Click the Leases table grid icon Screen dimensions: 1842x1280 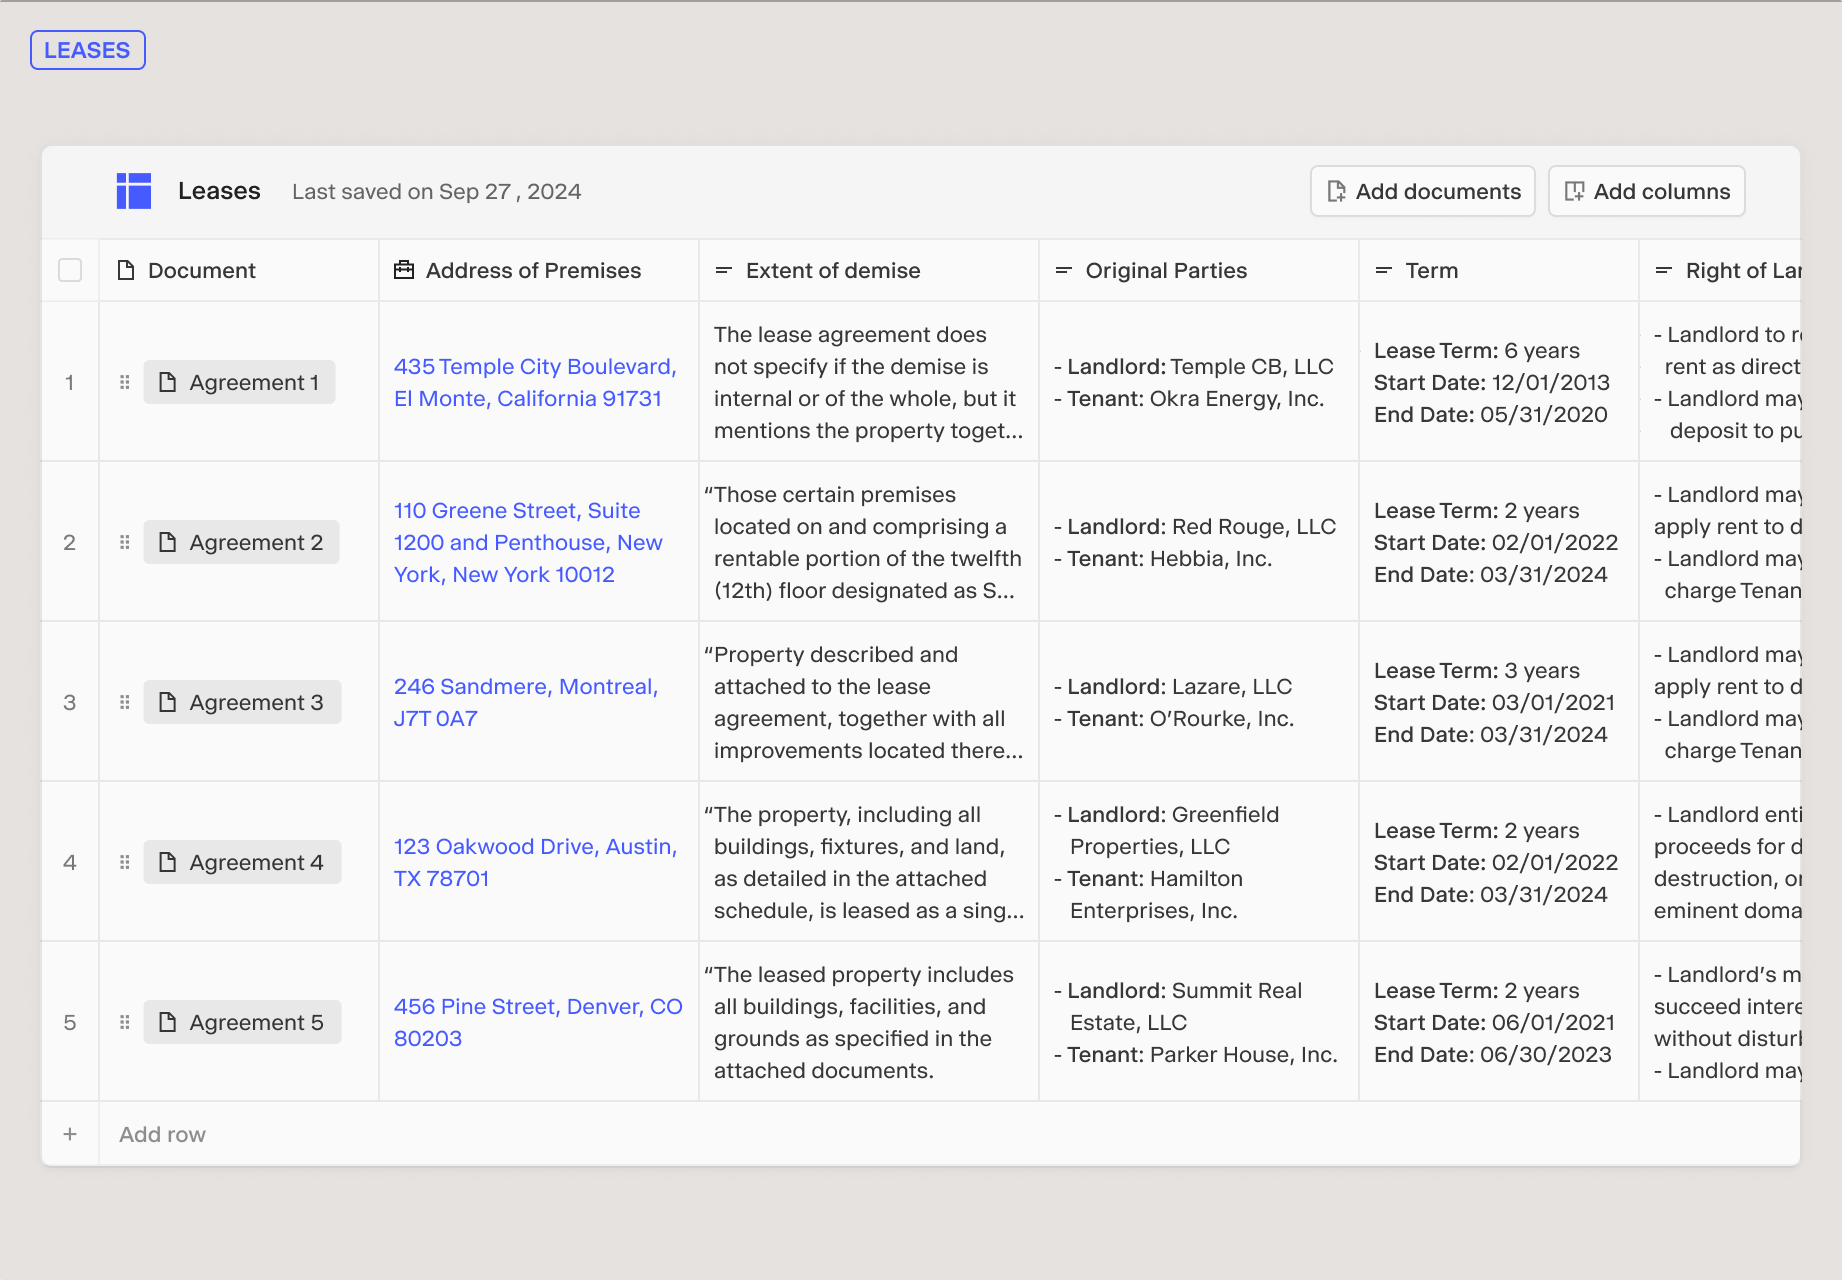[x=134, y=191]
